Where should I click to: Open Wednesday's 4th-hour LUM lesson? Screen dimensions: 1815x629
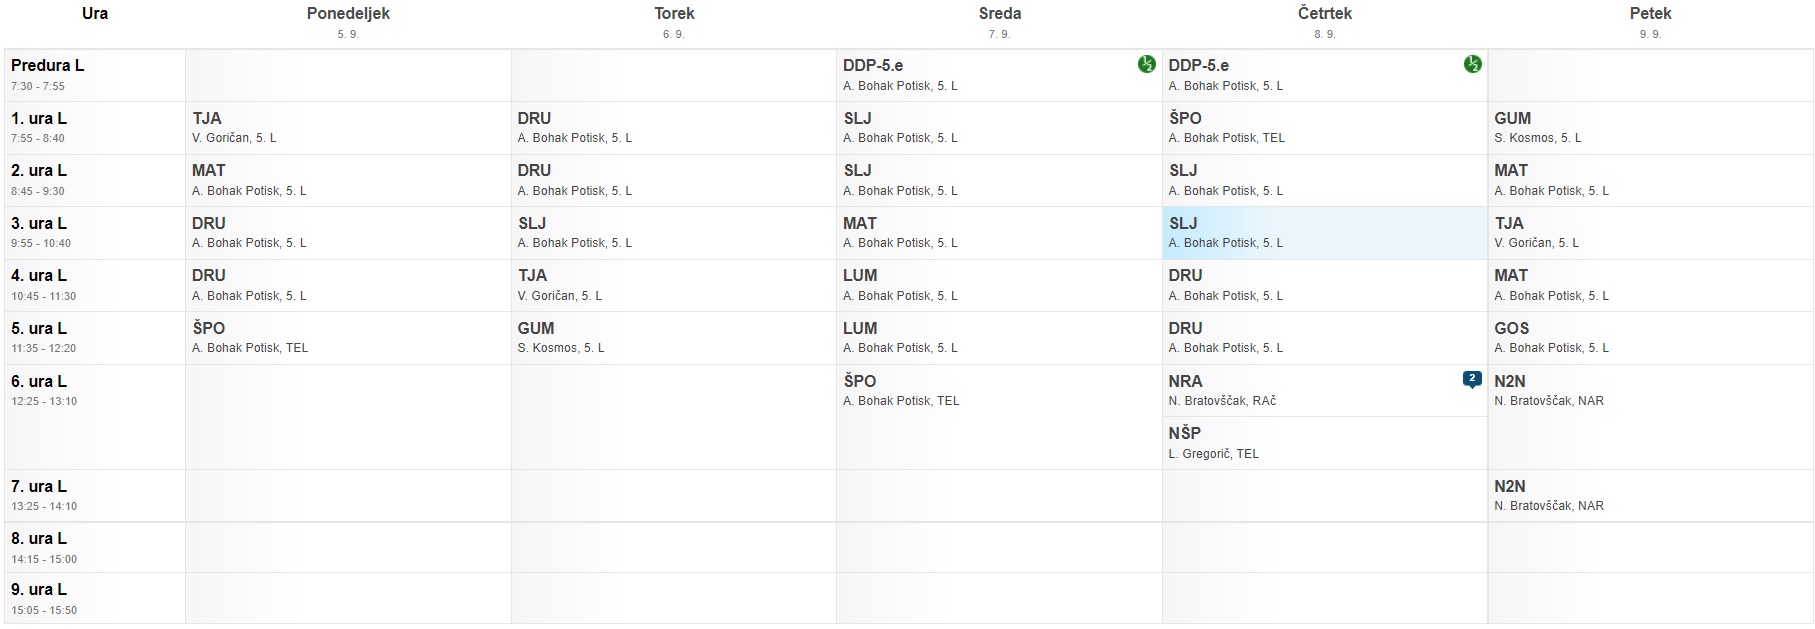(x=999, y=285)
